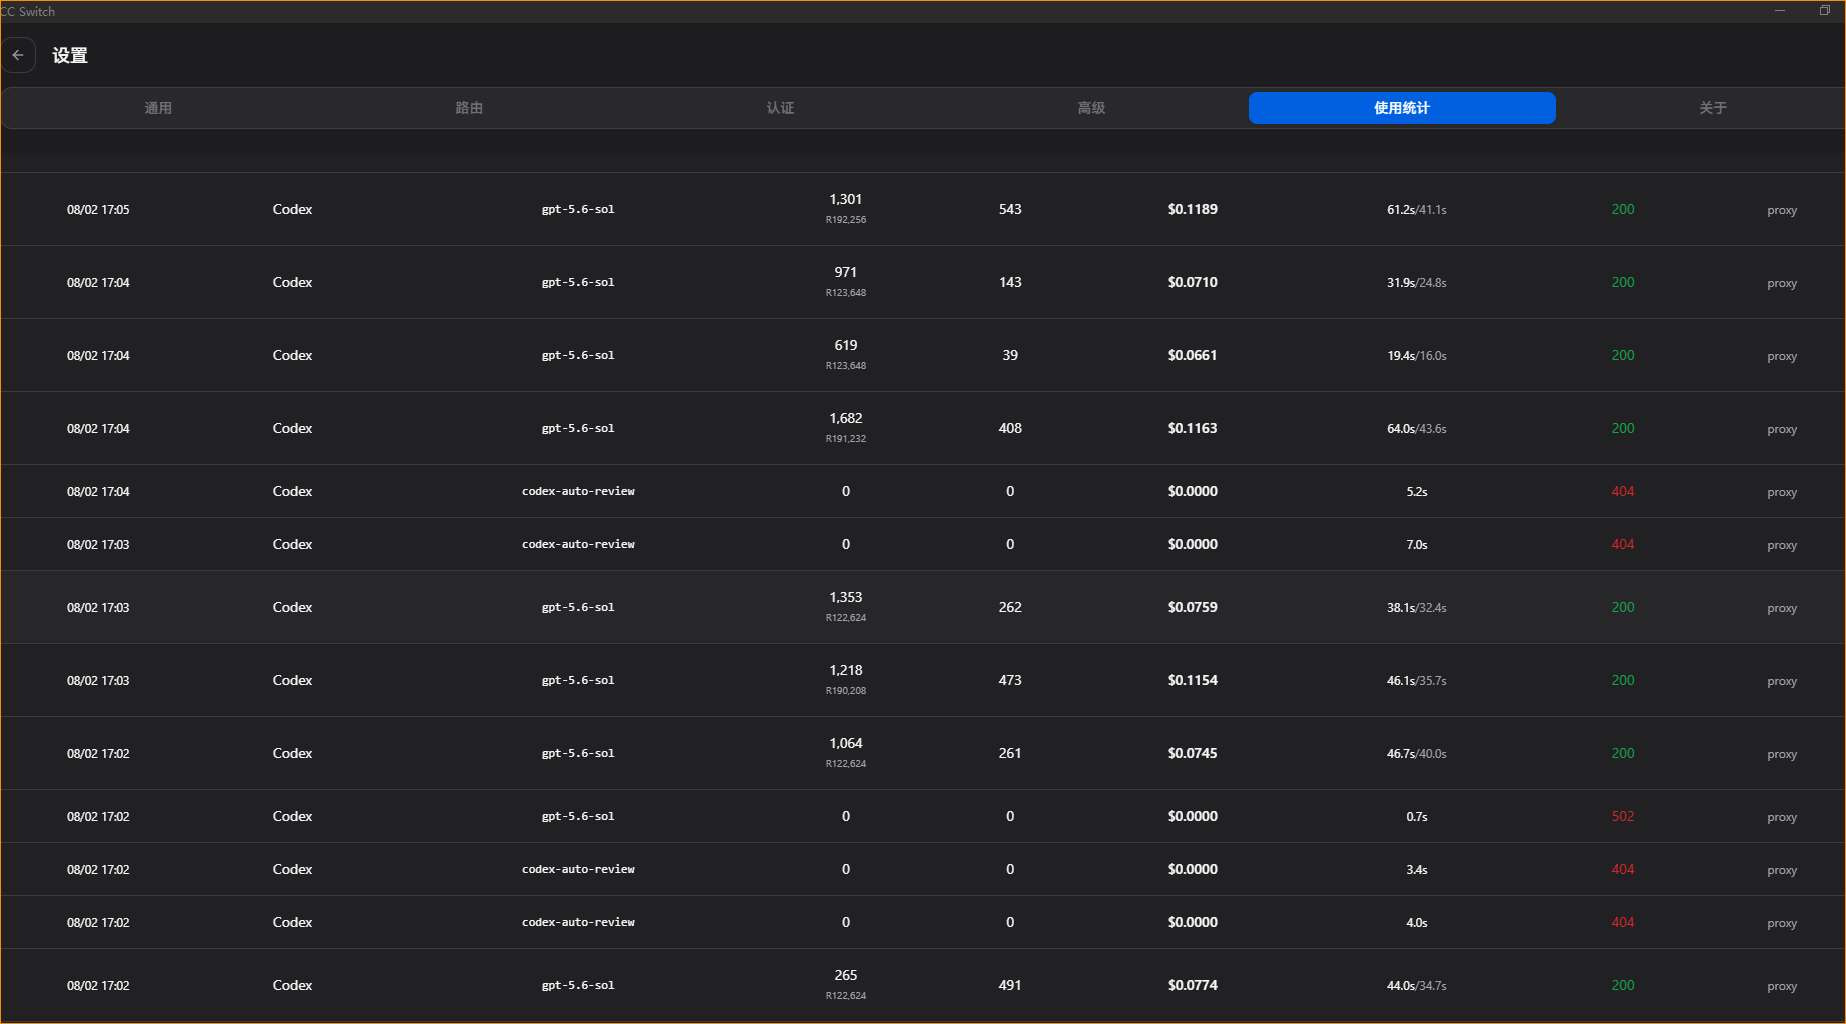Screen dimensions: 1846x1024
Task: Select the row showing 1,353 input tokens
Action: pyautogui.click(x=923, y=607)
